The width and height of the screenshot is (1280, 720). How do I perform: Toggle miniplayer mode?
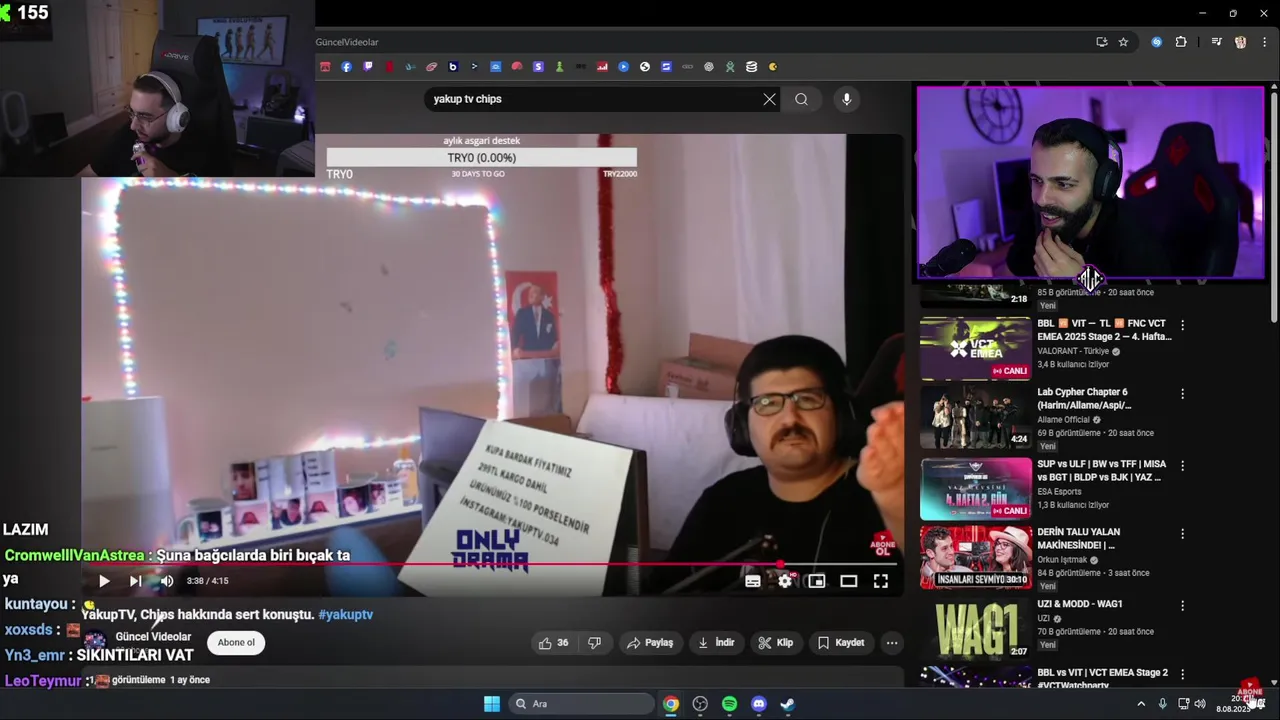[817, 581]
